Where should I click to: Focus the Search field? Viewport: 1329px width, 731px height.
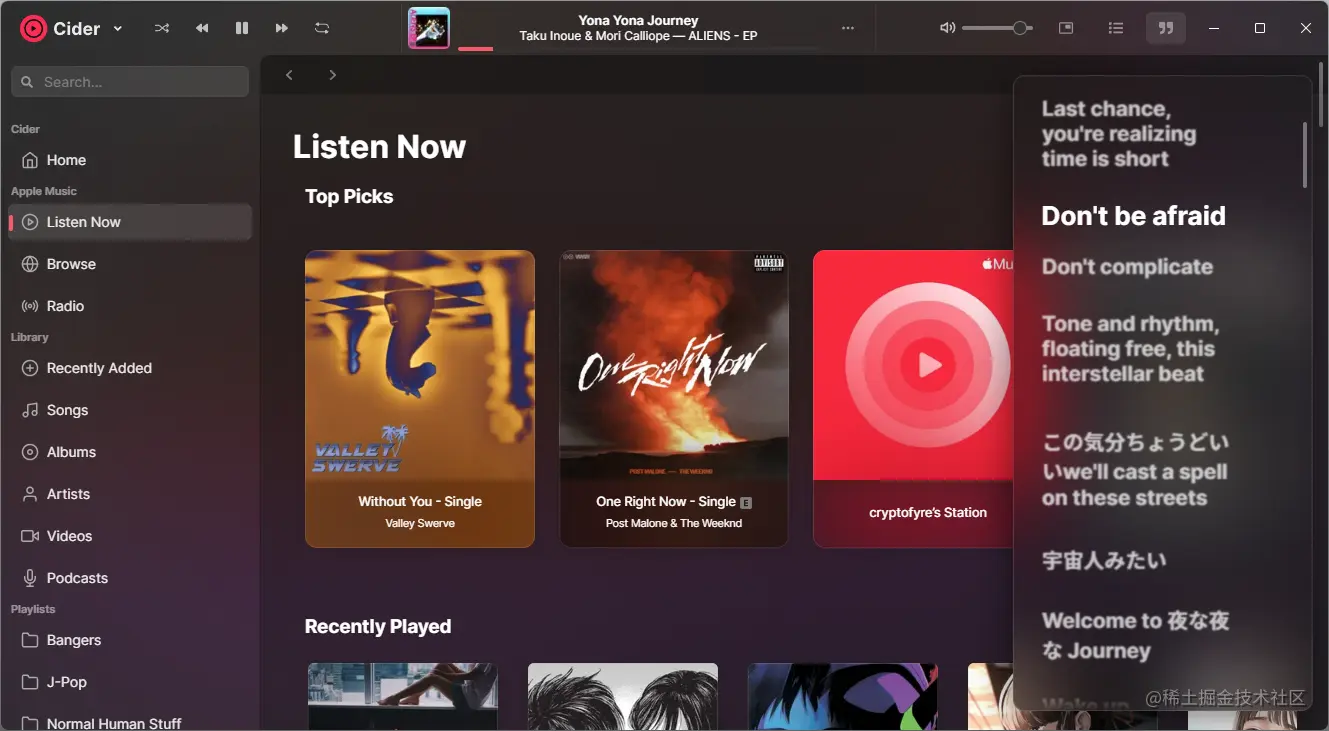[x=130, y=82]
